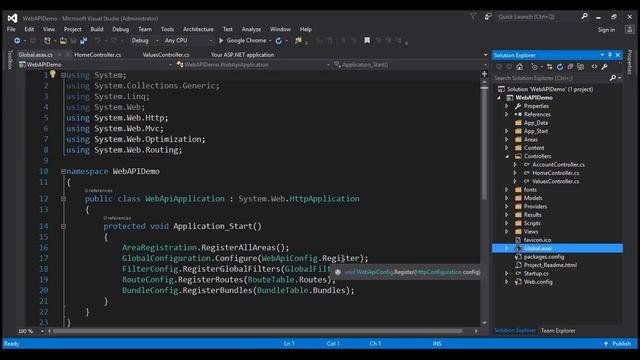Click the View Code icon
Viewport: 640px width, 360px height.
[594, 67]
